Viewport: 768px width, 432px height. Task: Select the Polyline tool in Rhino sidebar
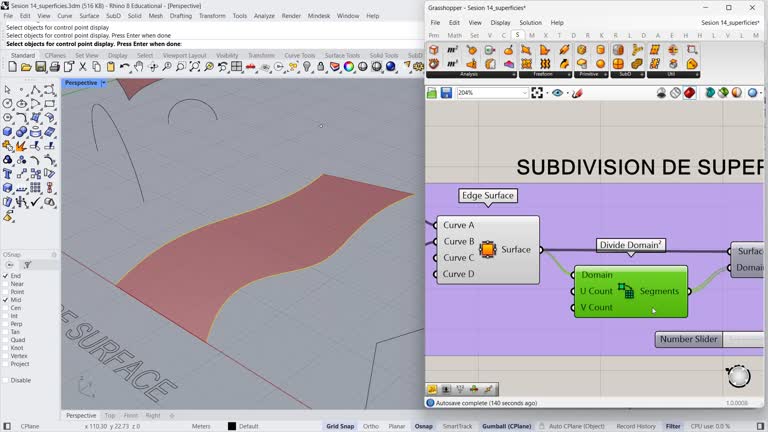pos(35,90)
